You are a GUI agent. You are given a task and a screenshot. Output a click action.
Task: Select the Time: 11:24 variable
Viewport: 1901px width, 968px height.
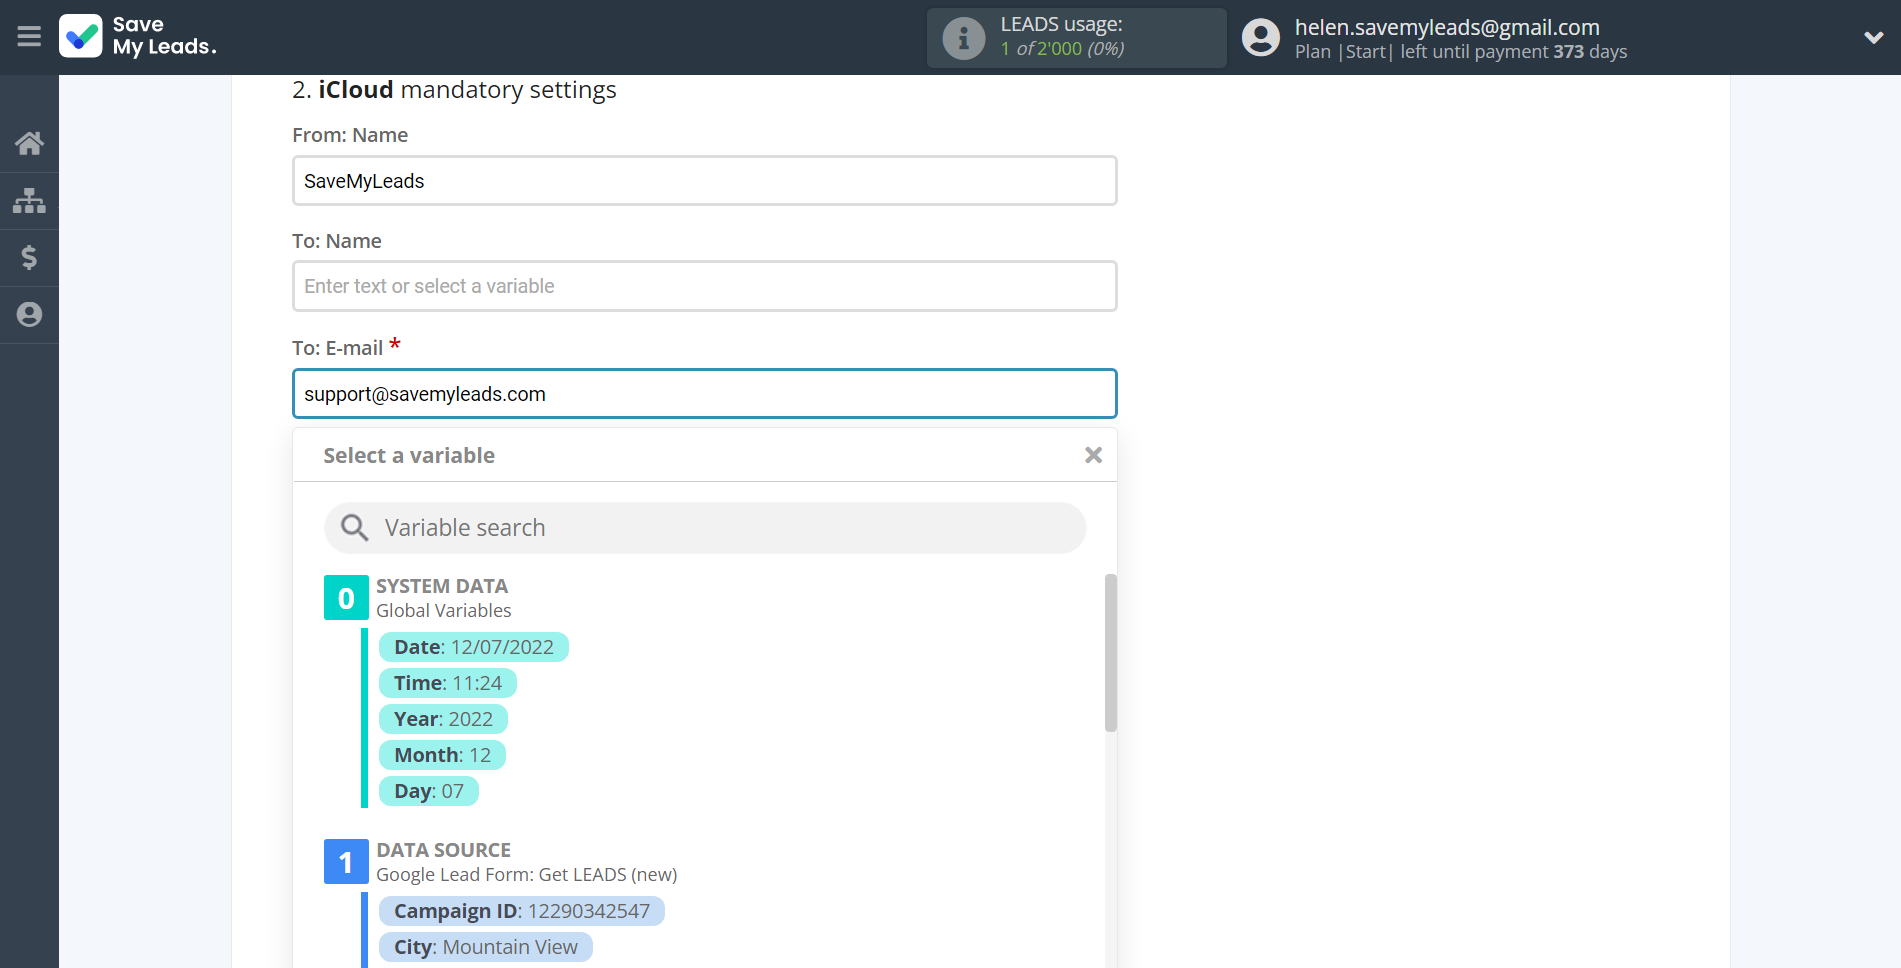click(x=448, y=683)
